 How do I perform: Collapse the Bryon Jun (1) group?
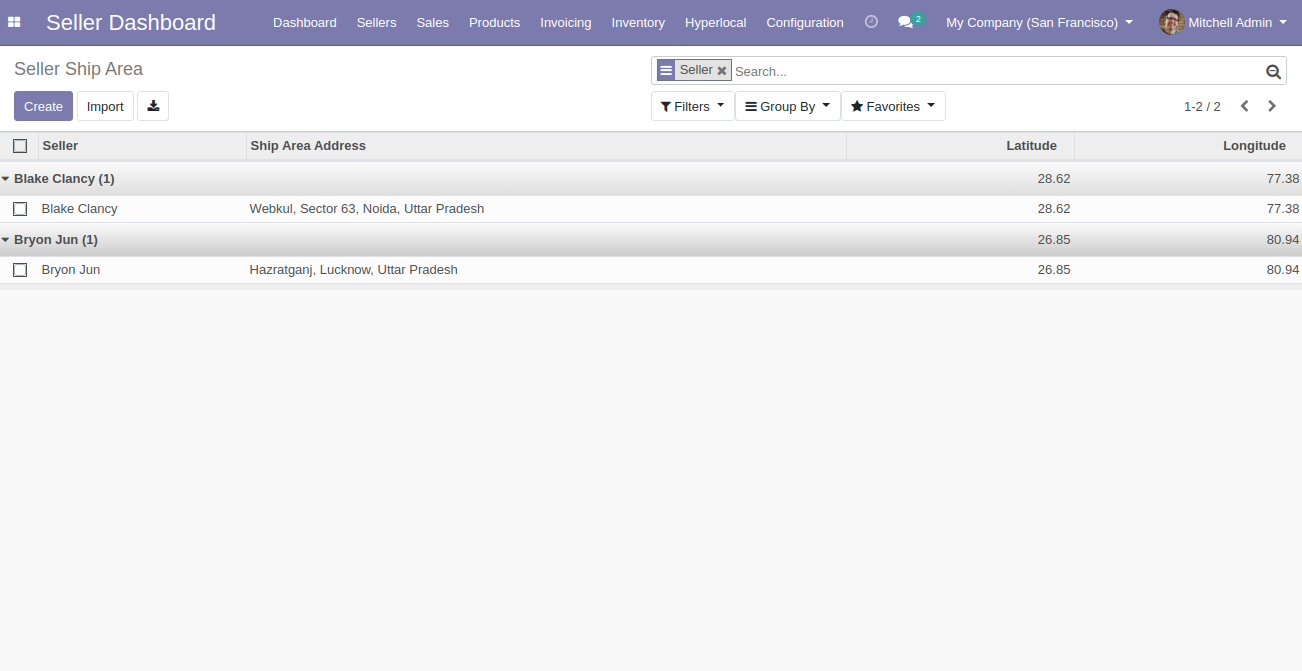[50, 240]
